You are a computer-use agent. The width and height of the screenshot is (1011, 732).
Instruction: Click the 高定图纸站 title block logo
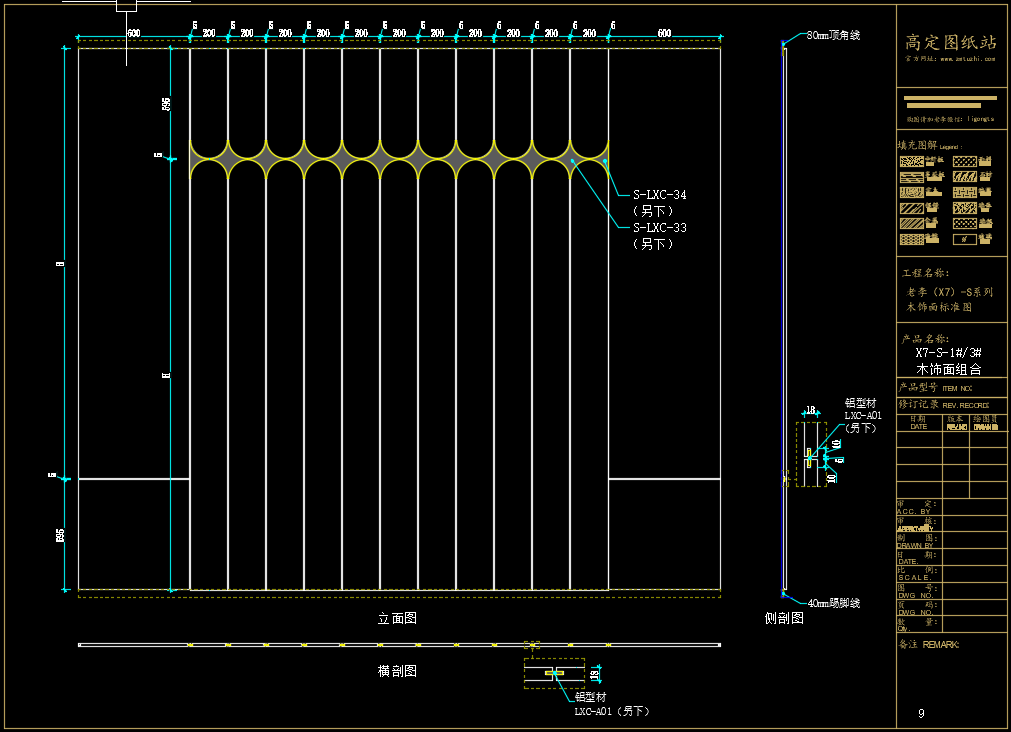point(950,42)
